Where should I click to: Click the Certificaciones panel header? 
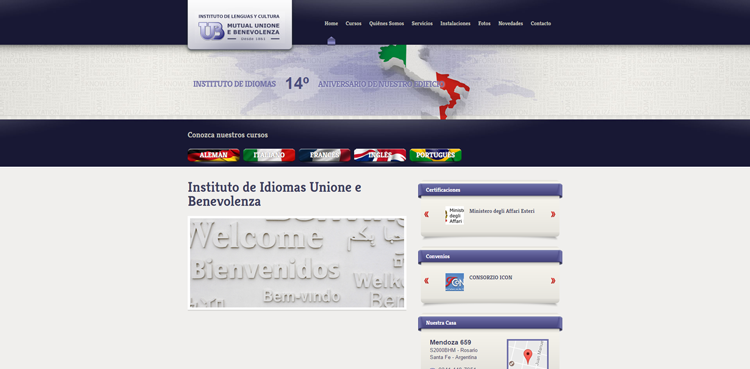(490, 190)
